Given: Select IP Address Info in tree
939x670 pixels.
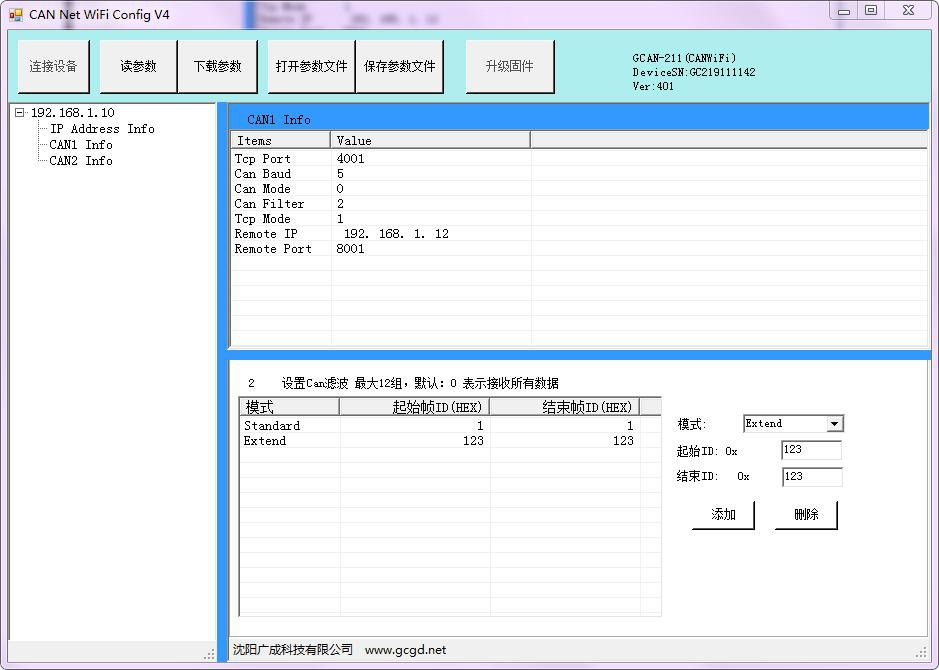Looking at the screenshot, I should [102, 129].
